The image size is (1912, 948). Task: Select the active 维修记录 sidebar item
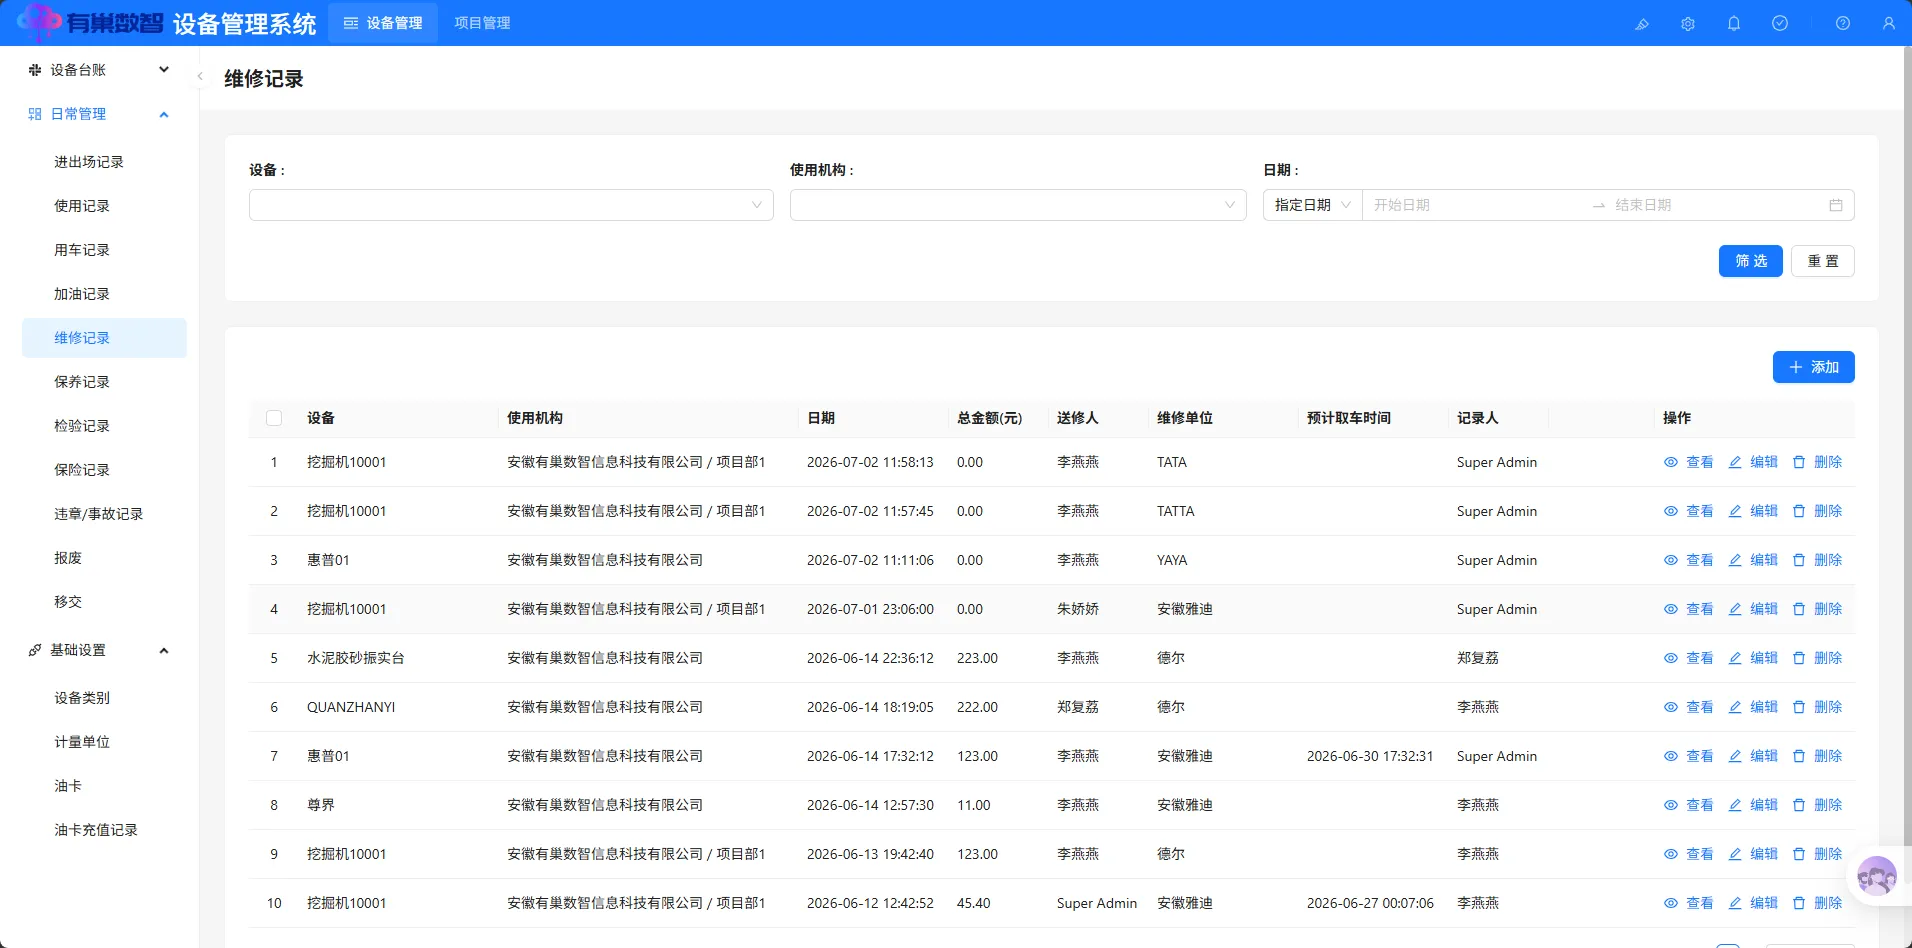tap(104, 338)
